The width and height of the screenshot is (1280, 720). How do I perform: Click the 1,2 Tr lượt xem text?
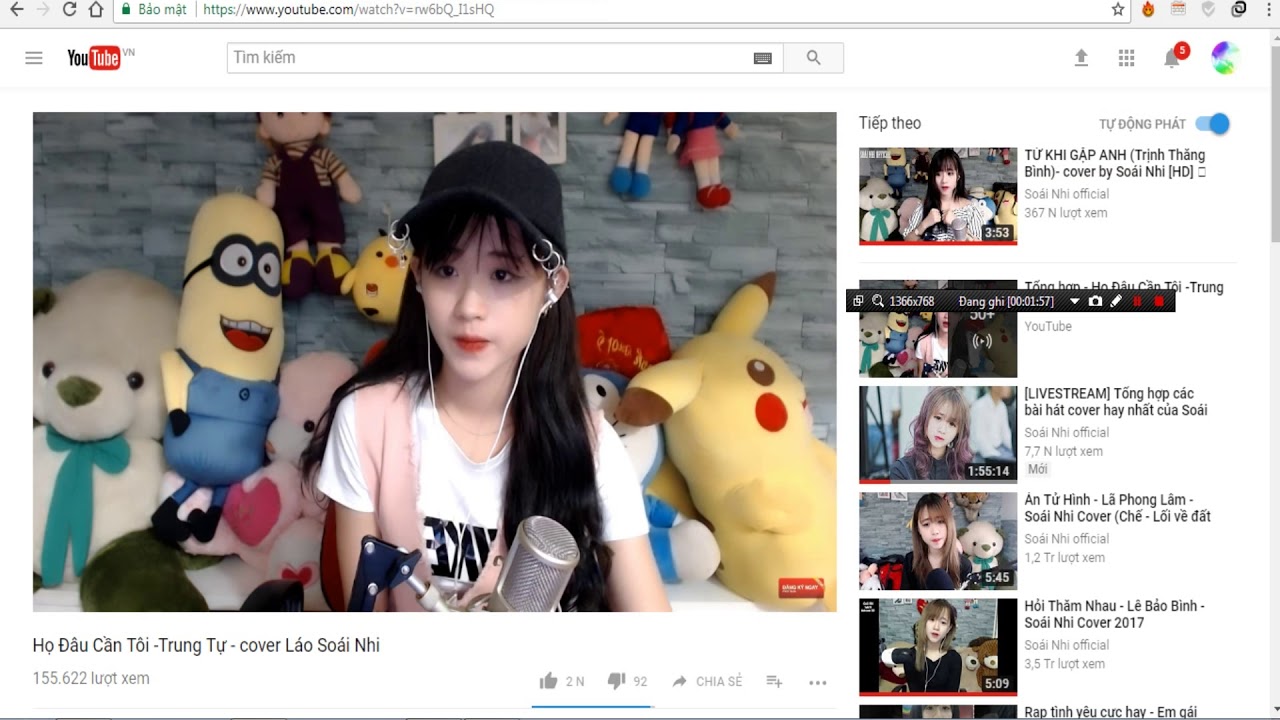pyautogui.click(x=1065, y=557)
